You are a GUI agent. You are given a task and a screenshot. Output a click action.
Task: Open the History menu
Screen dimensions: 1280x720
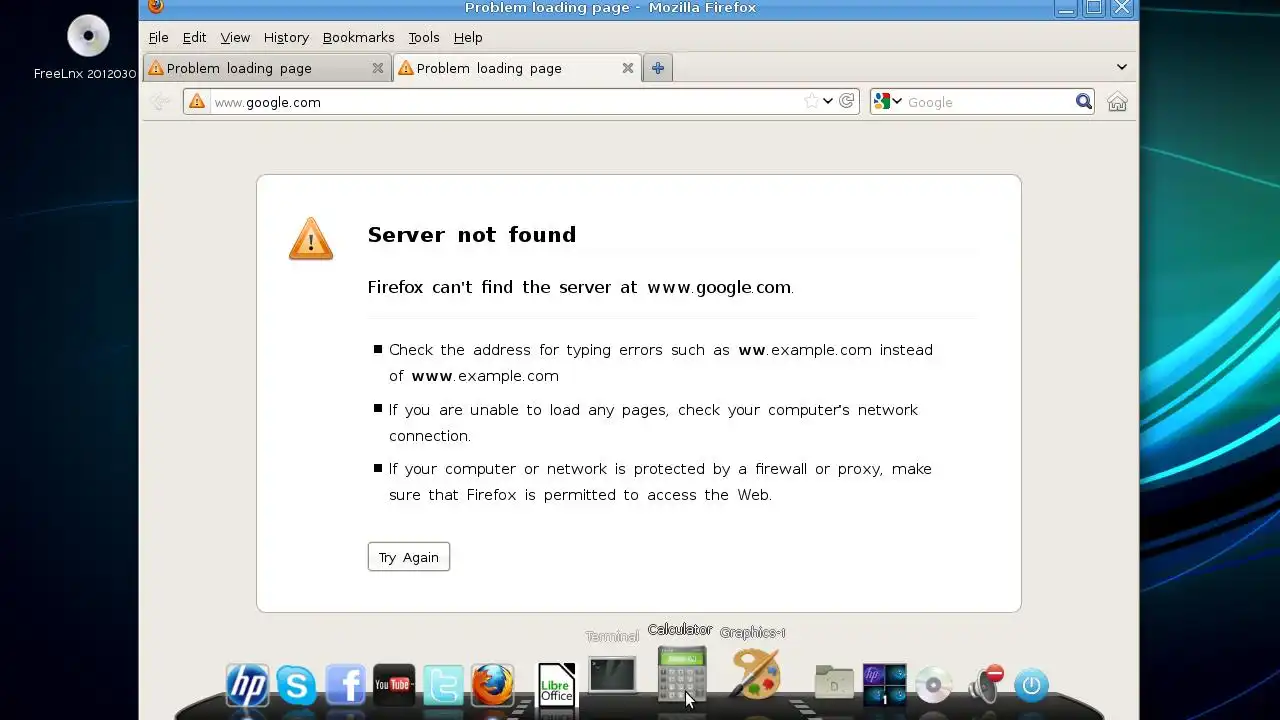286,37
